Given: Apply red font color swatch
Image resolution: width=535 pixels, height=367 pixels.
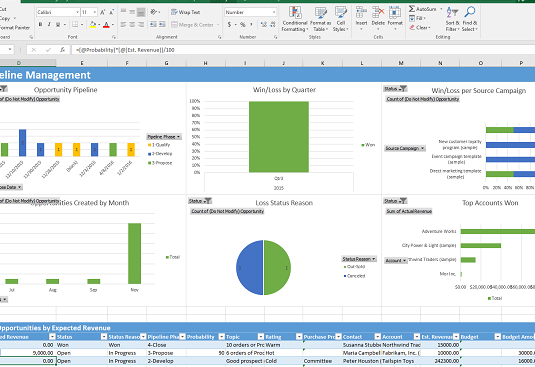Looking at the screenshot, I should point(106,25).
